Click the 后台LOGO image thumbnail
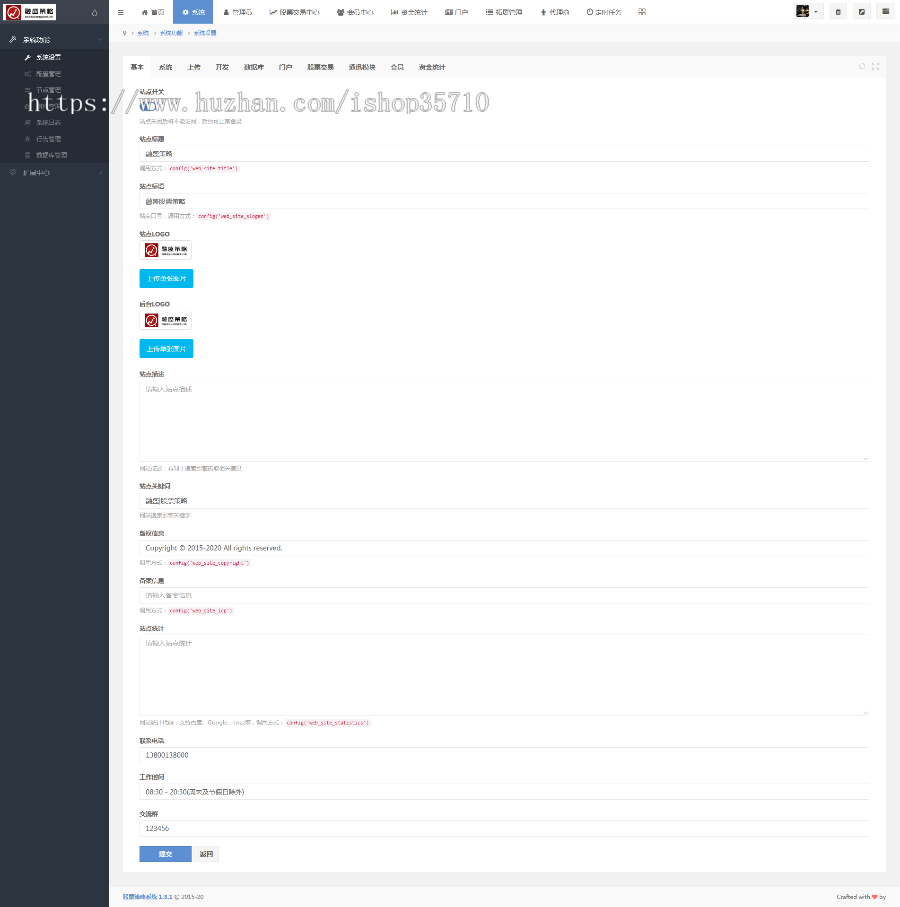Image resolution: width=900 pixels, height=907 pixels. click(165, 320)
